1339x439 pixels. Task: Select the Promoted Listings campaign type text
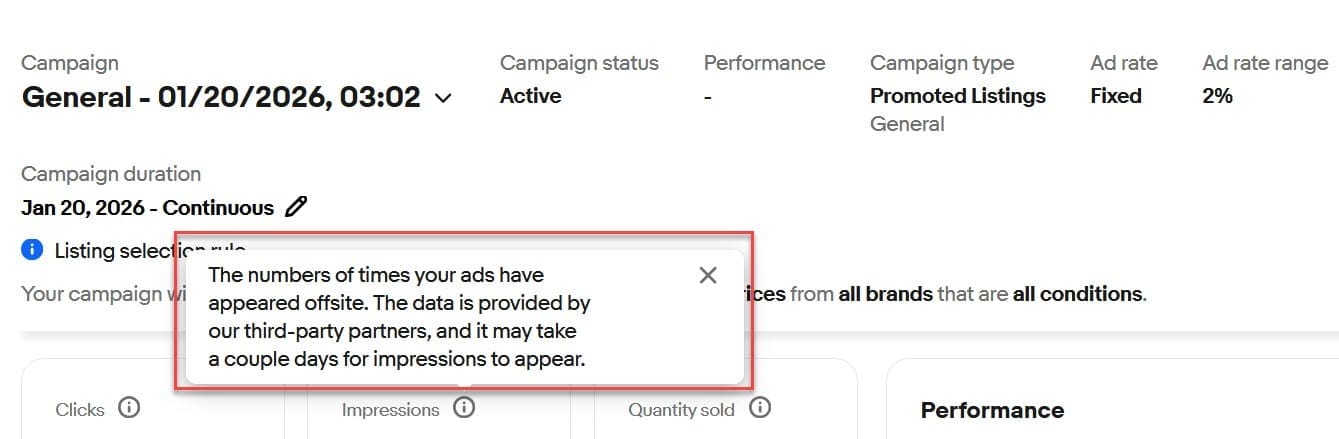[x=957, y=96]
